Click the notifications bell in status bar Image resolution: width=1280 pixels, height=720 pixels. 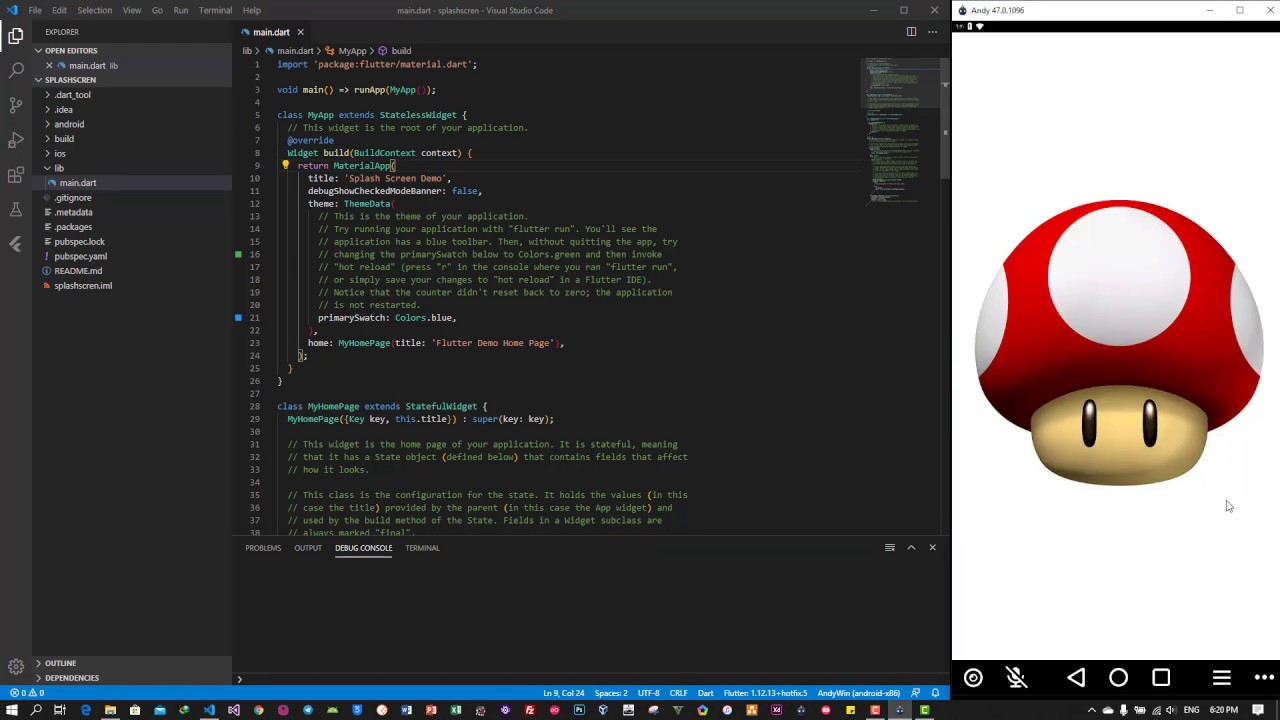(936, 693)
